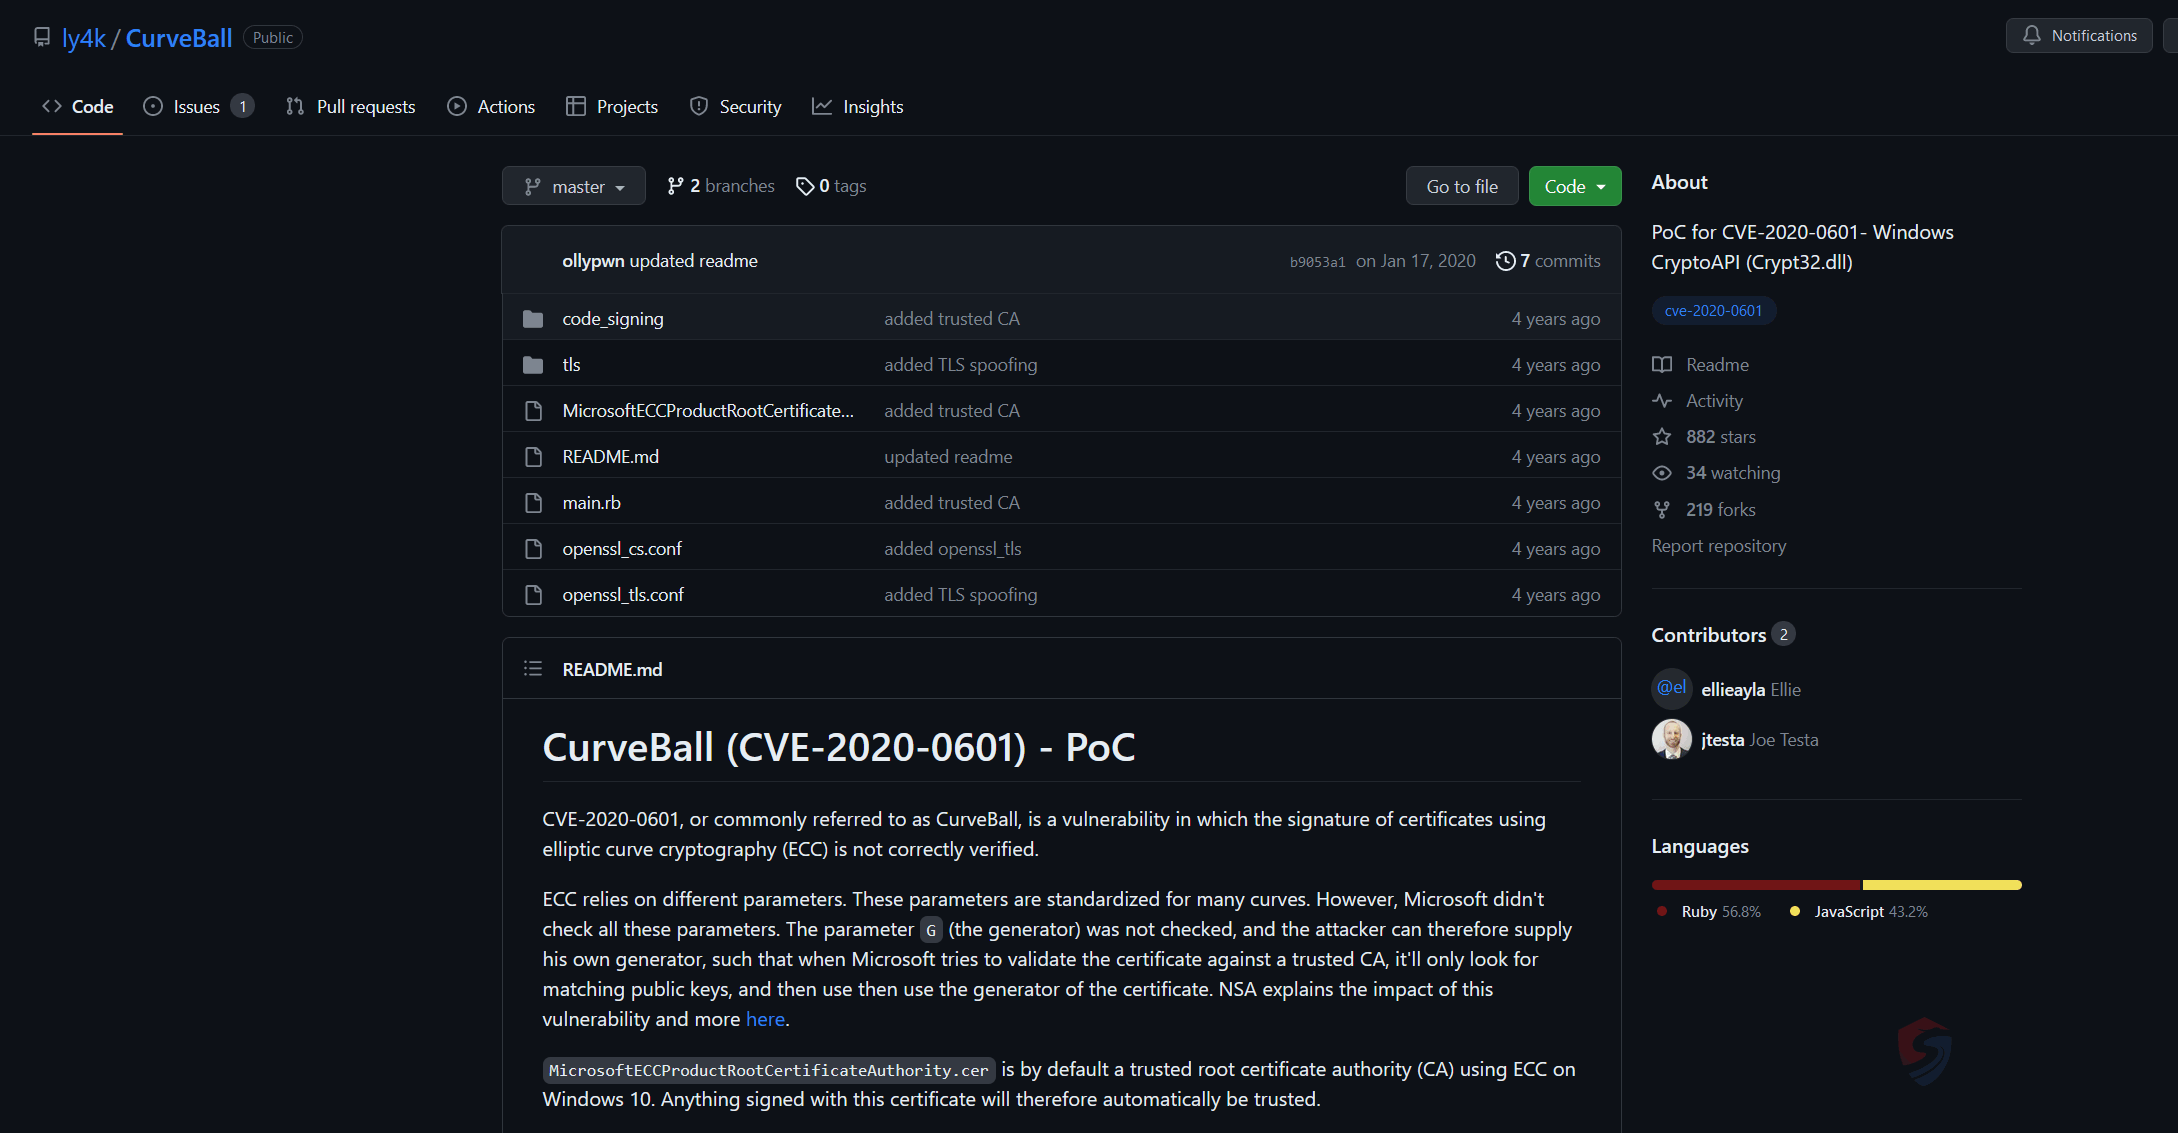Click the README table of contents icon
Screen dimensions: 2178x1133
pos(532,669)
